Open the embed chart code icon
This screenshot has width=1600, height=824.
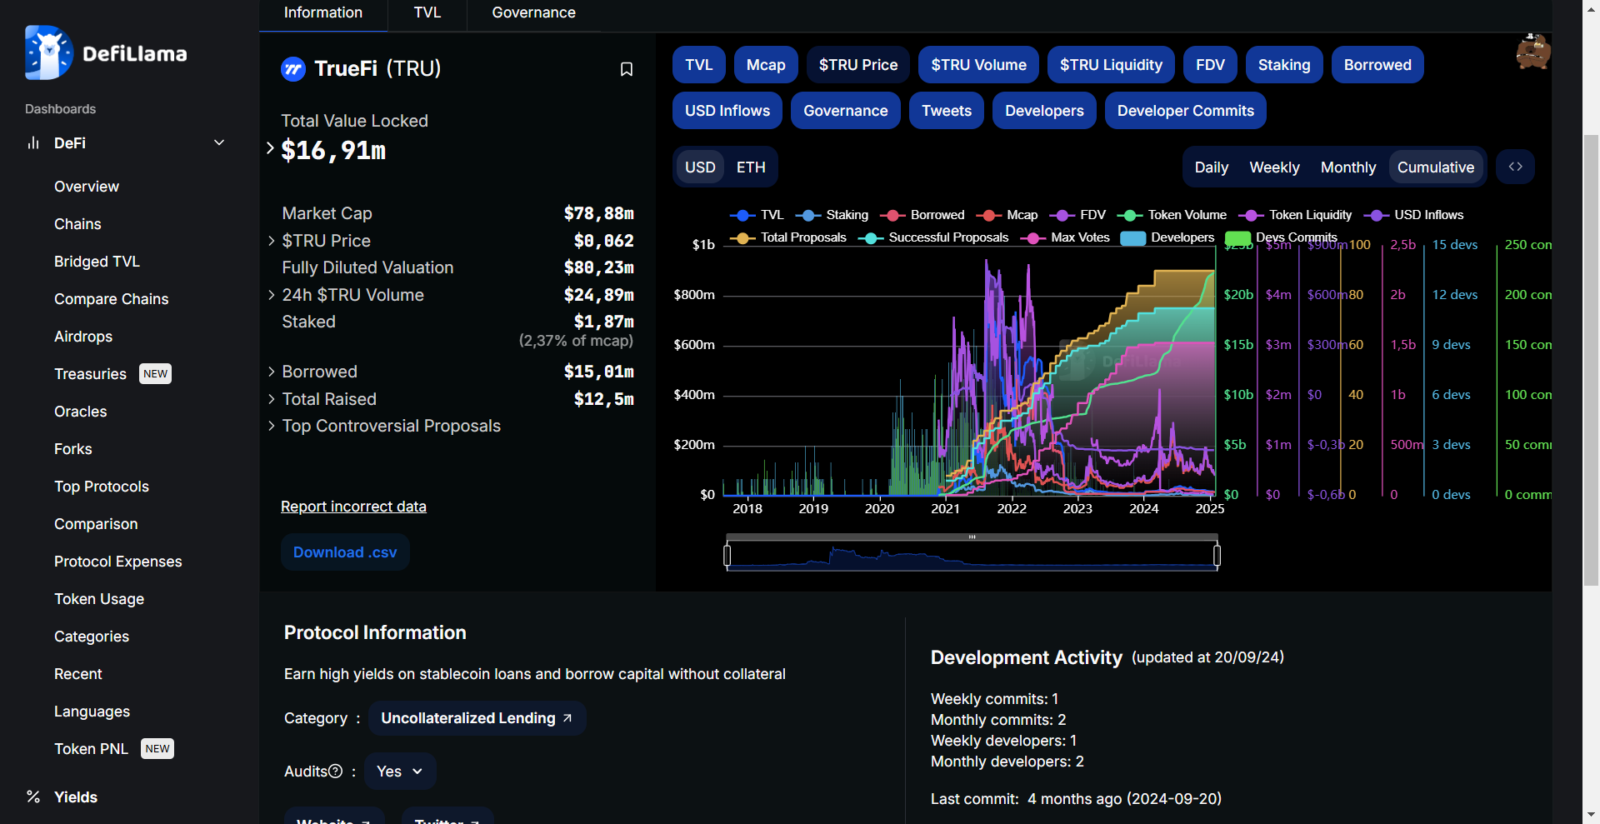click(x=1515, y=167)
